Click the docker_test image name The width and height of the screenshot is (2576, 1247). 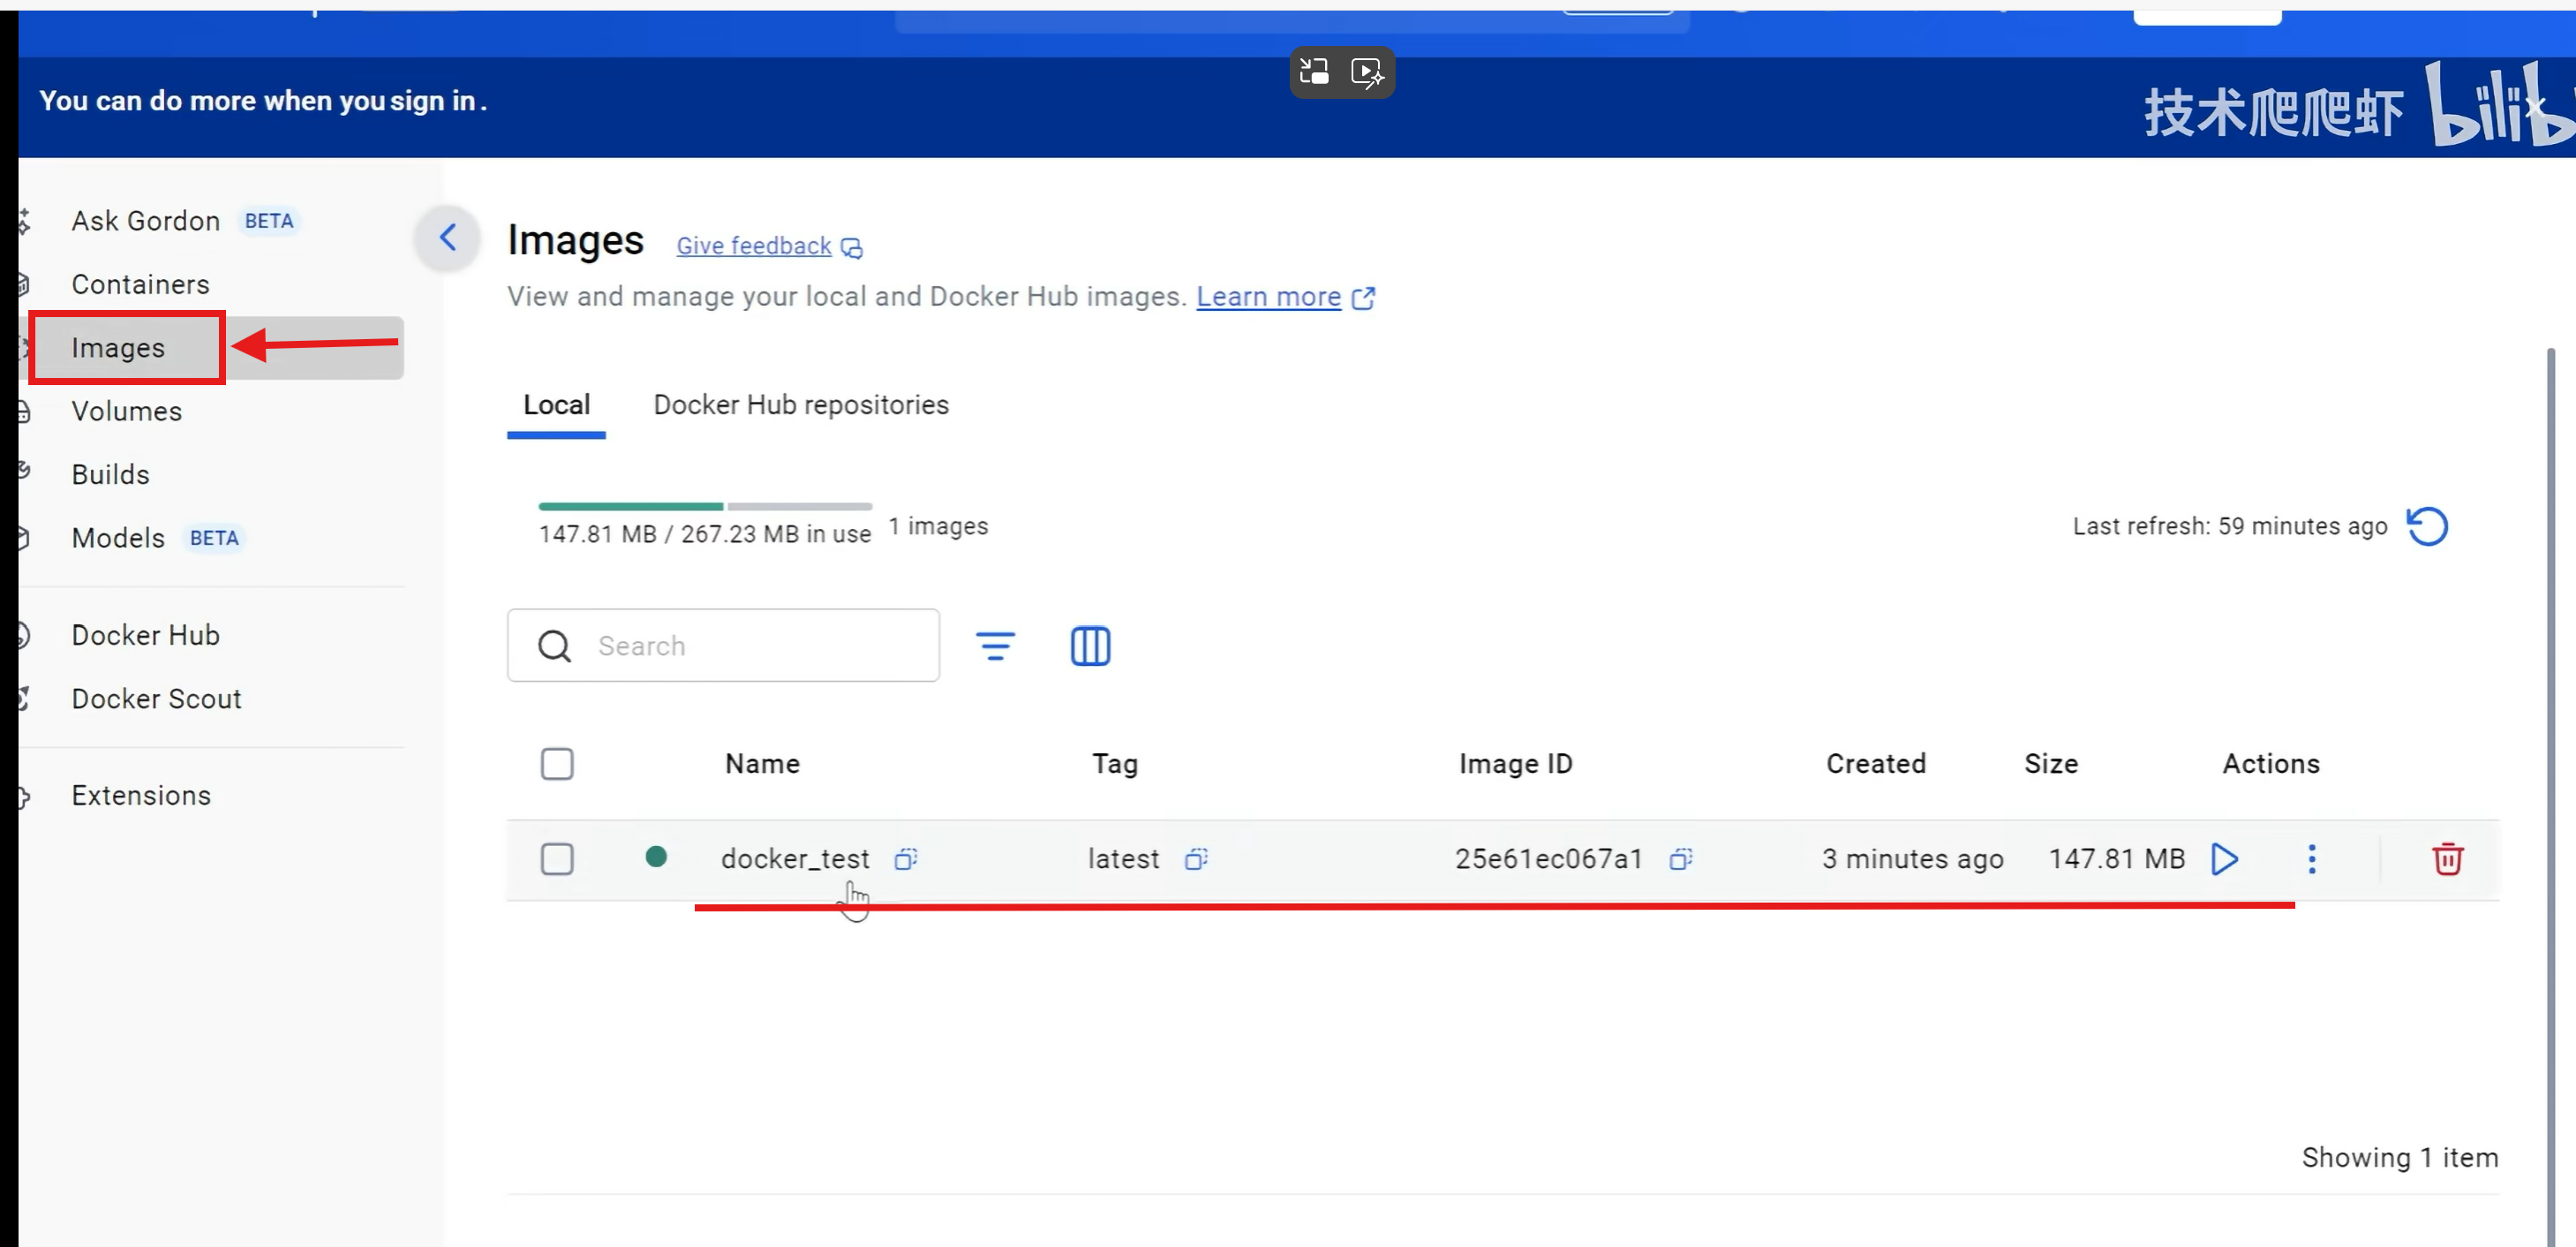coord(795,859)
